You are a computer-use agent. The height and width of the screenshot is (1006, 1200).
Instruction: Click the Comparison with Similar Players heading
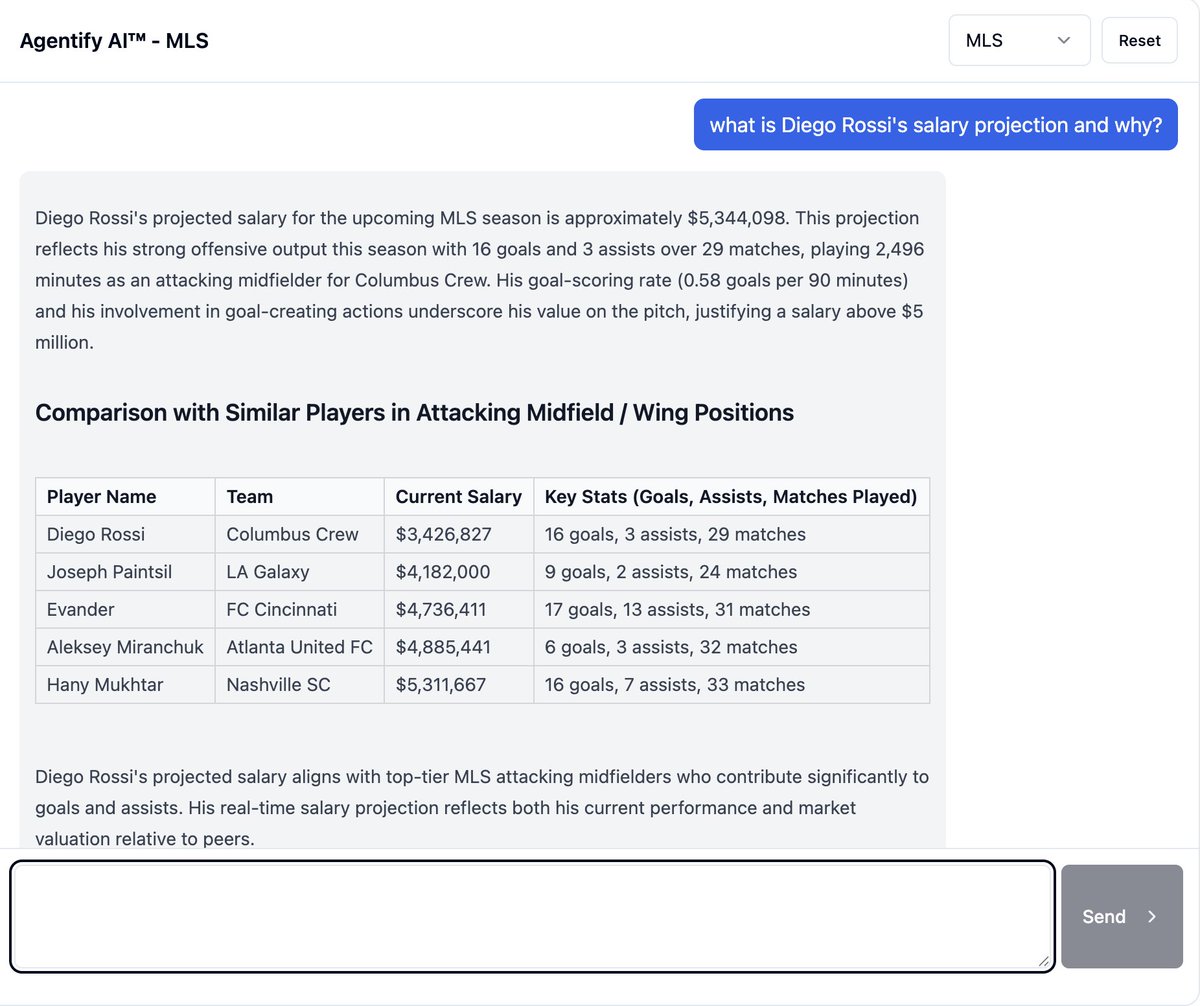click(414, 412)
